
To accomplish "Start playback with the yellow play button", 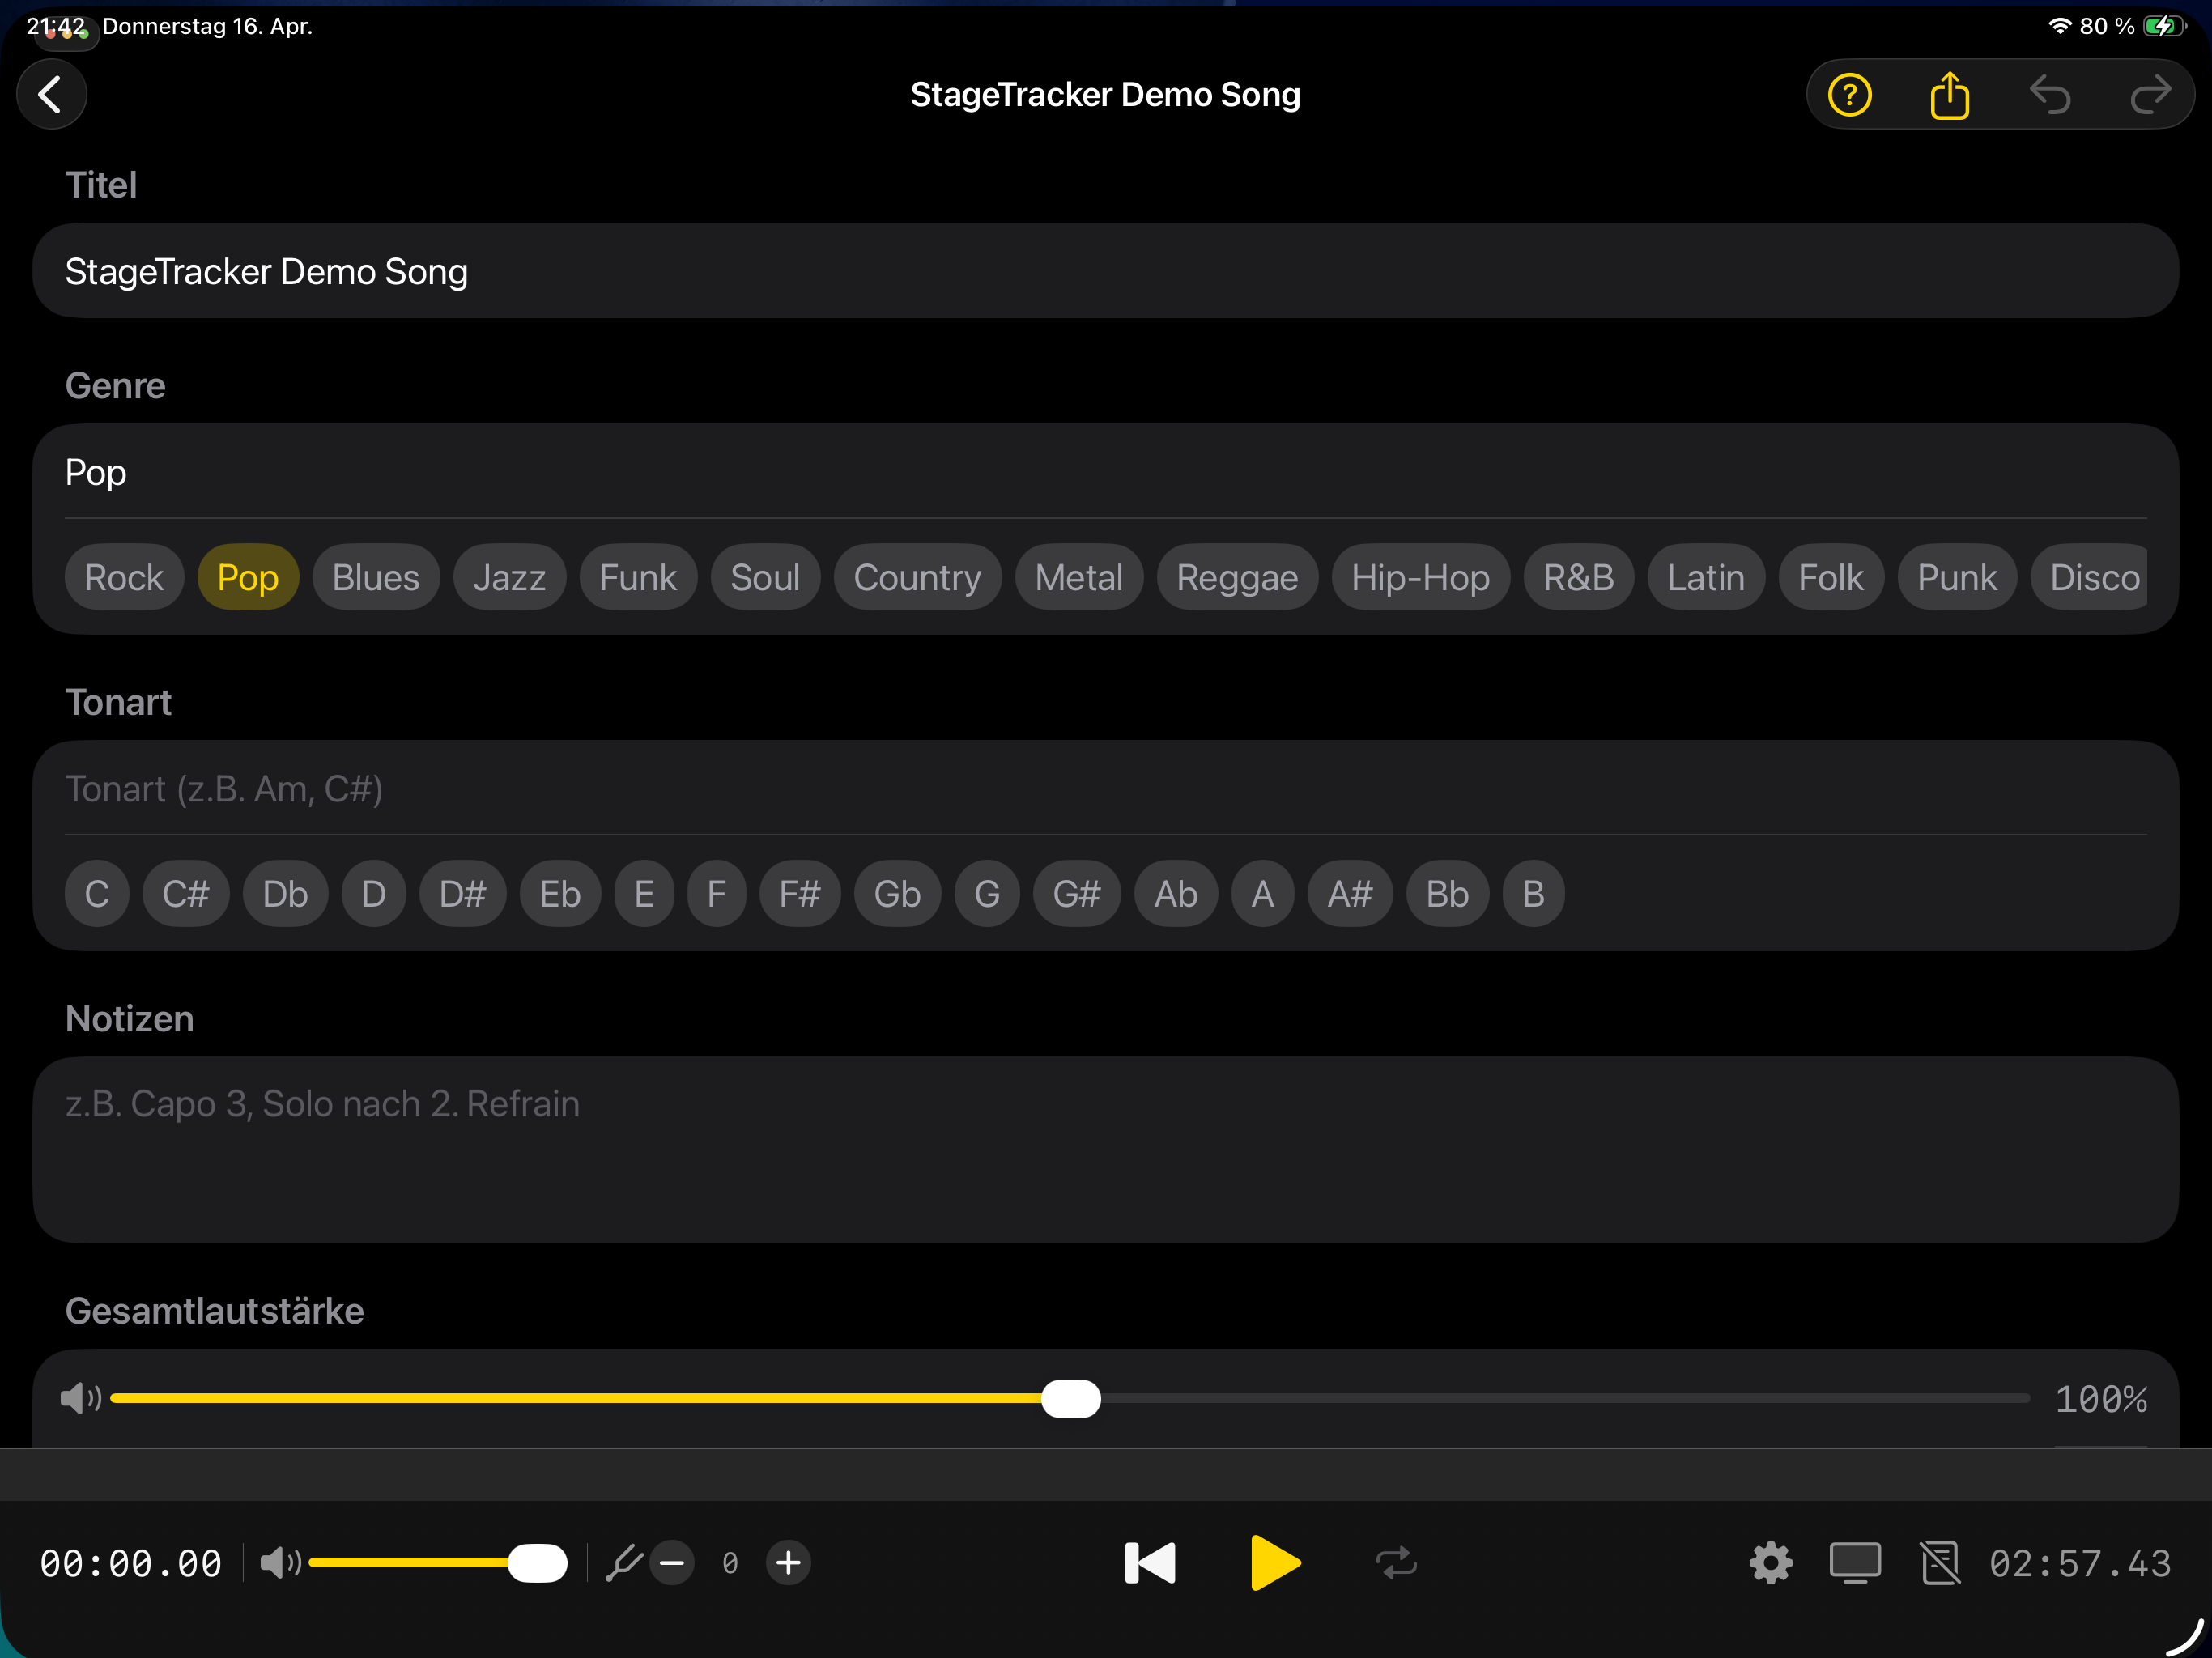I will coord(1275,1562).
